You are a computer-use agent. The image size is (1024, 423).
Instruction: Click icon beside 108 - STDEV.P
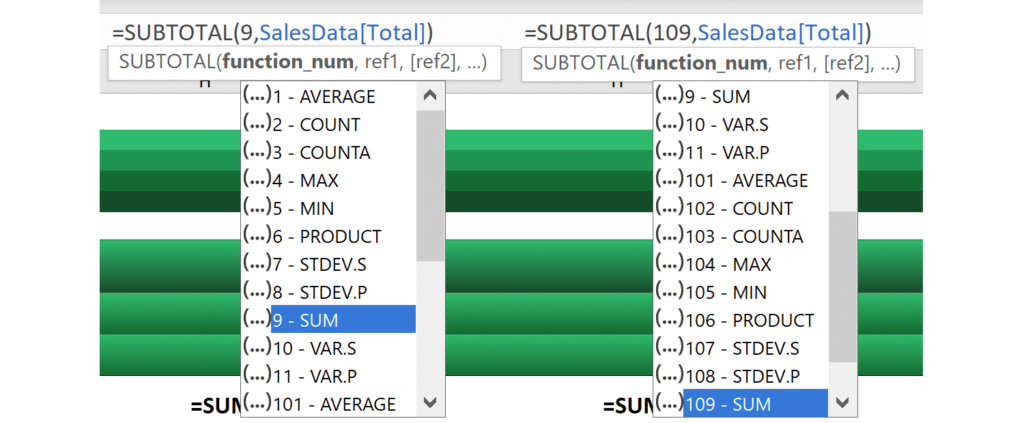click(x=669, y=376)
